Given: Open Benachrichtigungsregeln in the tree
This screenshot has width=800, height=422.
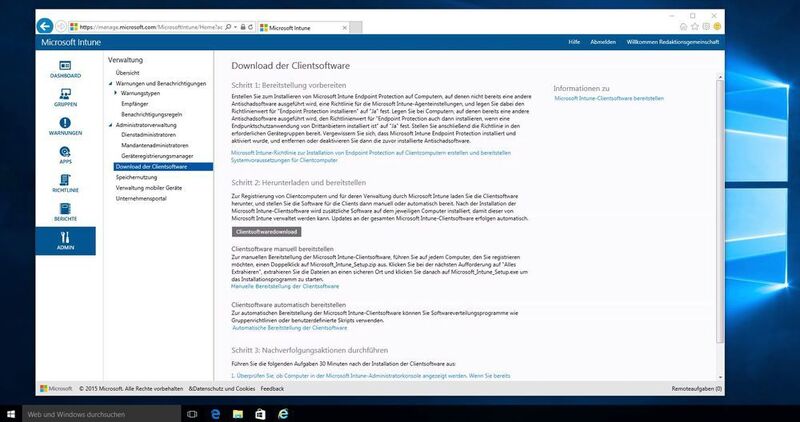Looking at the screenshot, I should [152, 115].
